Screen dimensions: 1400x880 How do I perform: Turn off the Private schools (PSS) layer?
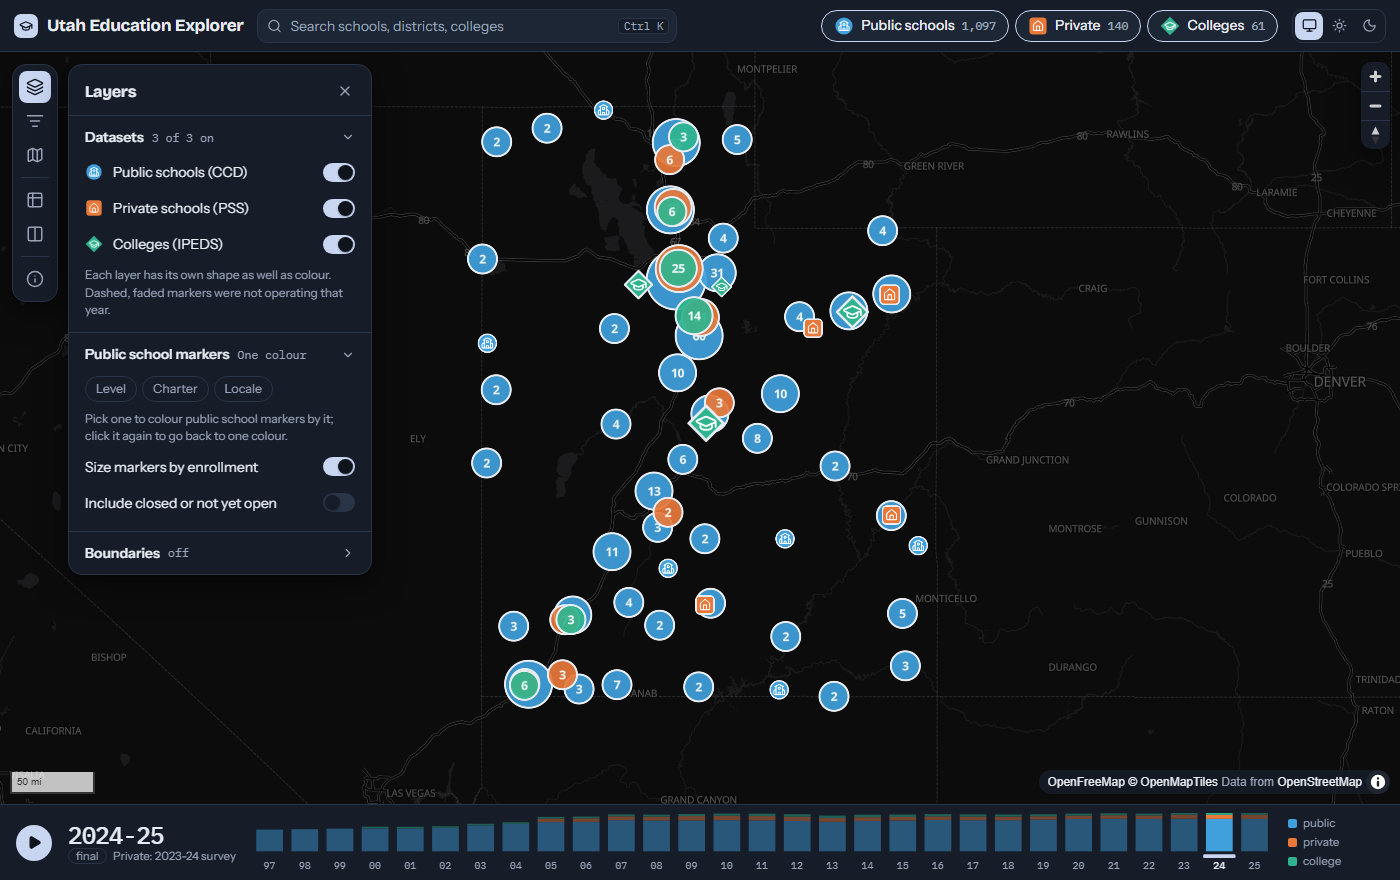[x=339, y=209]
